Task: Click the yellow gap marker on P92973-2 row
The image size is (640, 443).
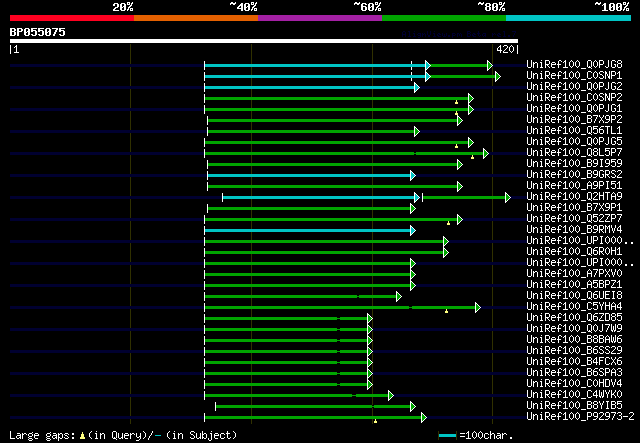Action: [x=376, y=421]
